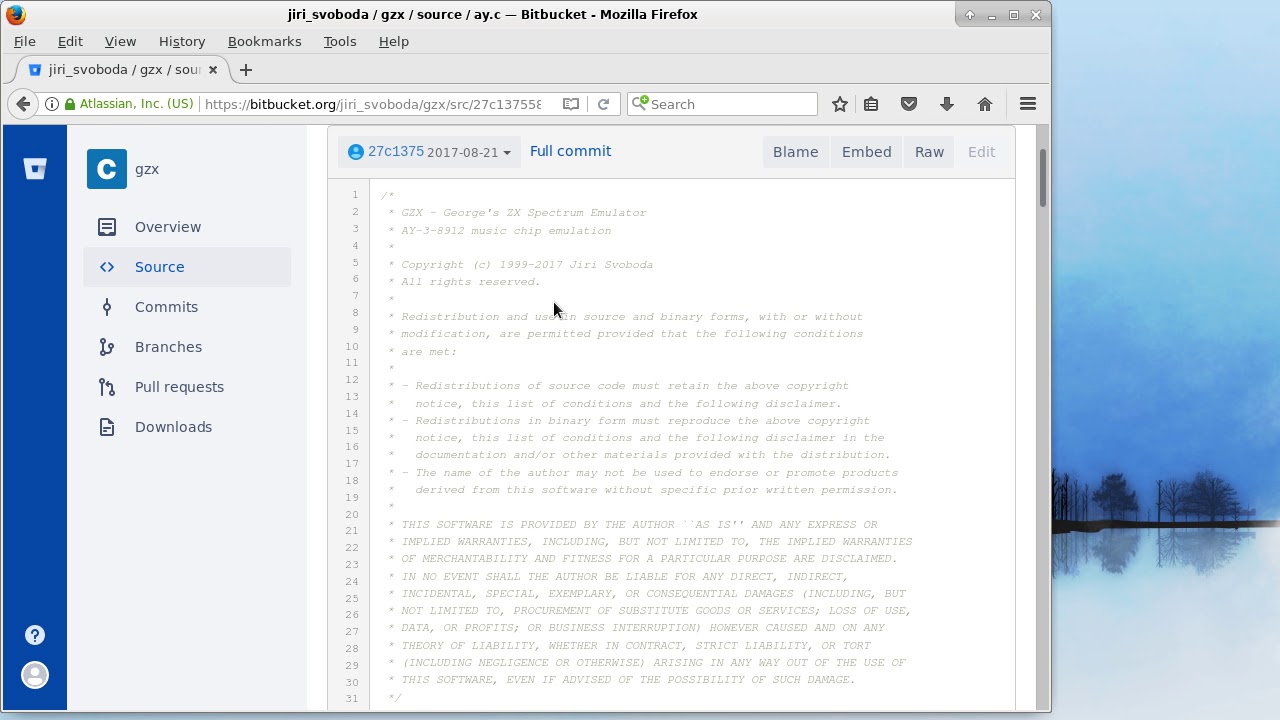This screenshot has width=1280, height=720.
Task: Open the File menu
Action: (25, 41)
